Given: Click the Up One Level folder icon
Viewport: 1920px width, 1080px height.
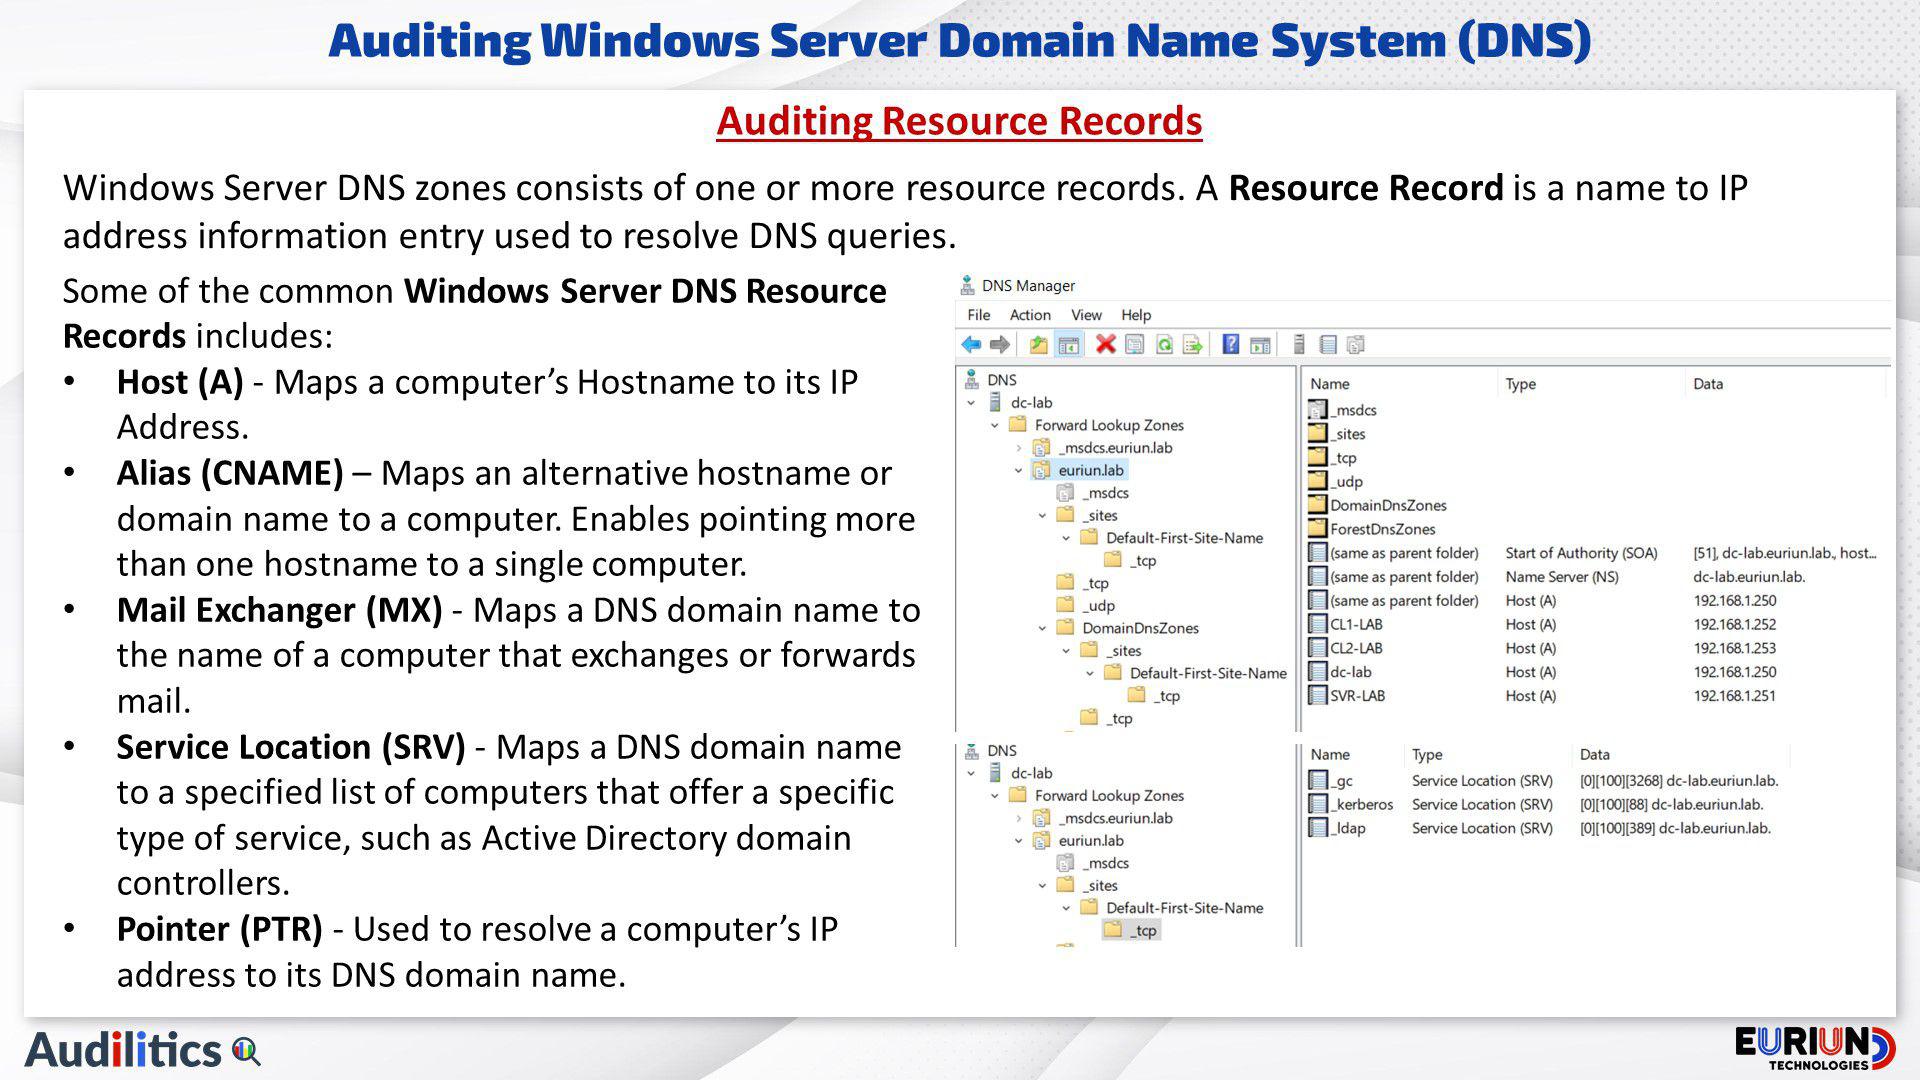Looking at the screenshot, I should coord(1038,345).
